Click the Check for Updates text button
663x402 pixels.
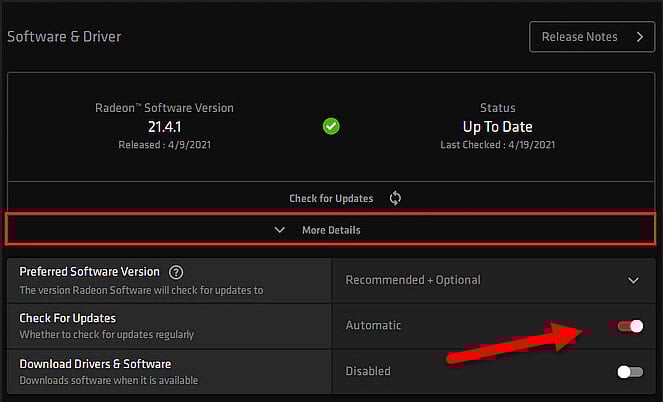tap(331, 198)
